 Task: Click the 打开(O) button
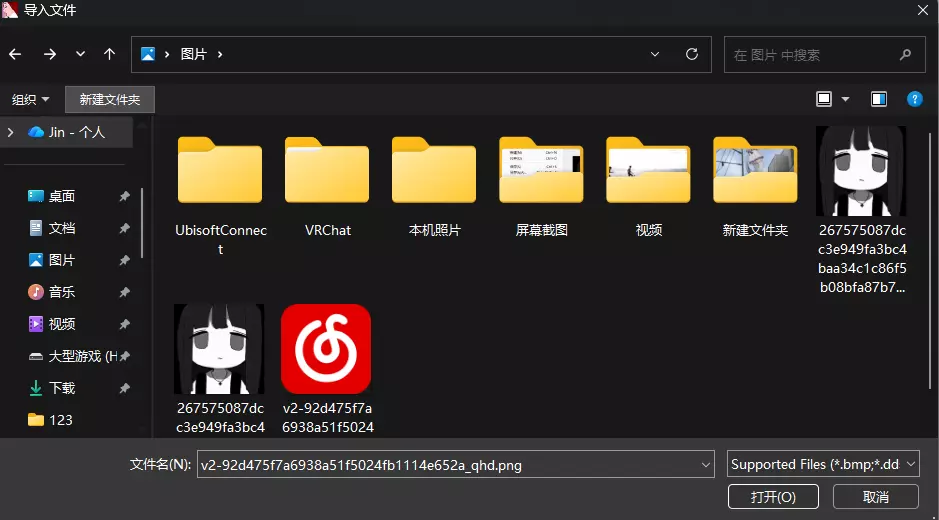click(773, 497)
